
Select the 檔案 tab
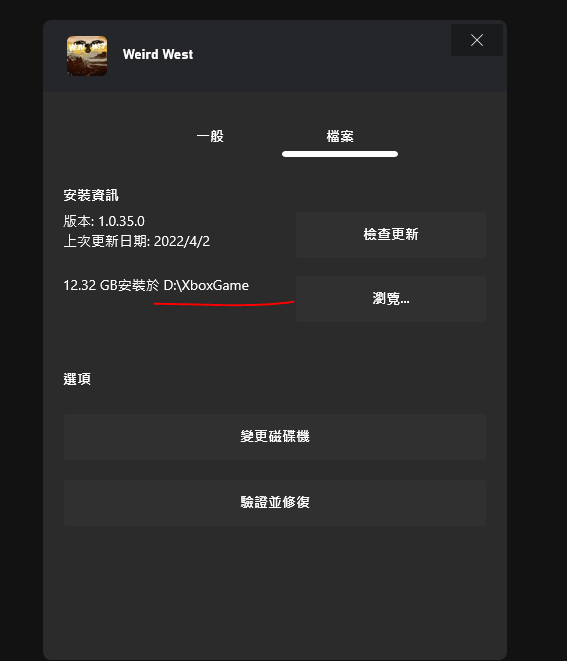coord(340,136)
